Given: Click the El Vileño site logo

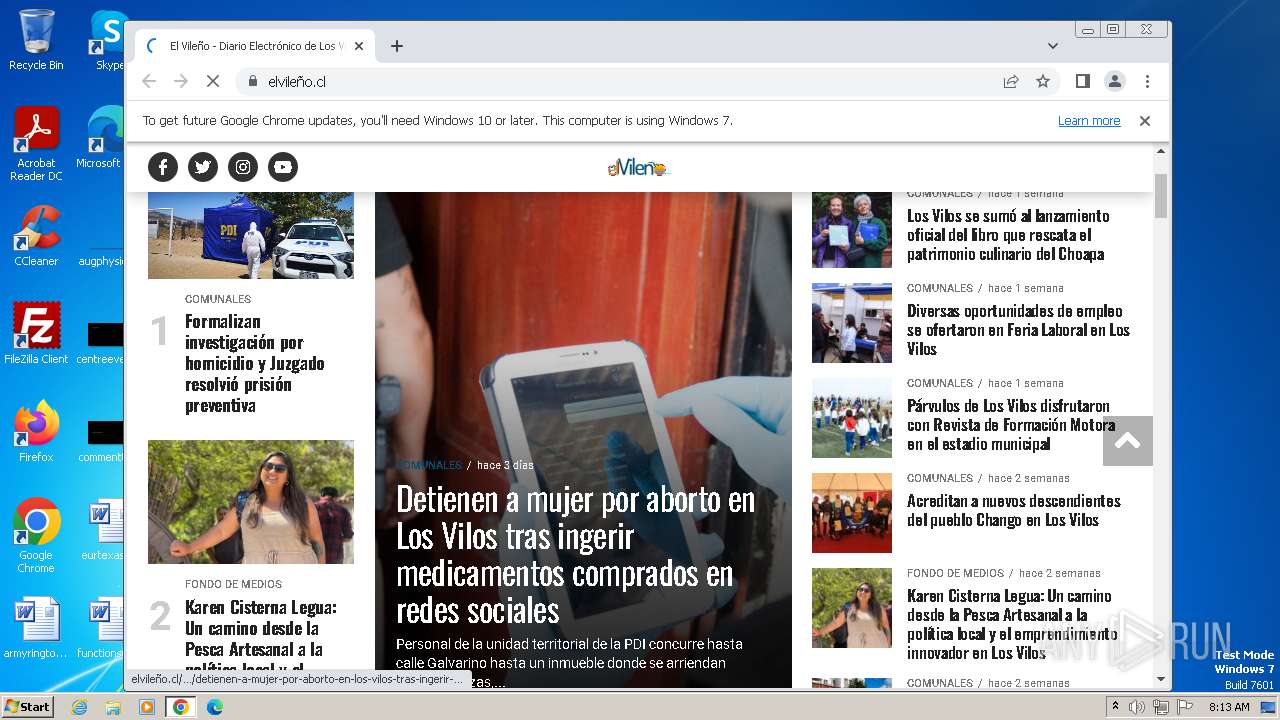Looking at the screenshot, I should tap(638, 168).
